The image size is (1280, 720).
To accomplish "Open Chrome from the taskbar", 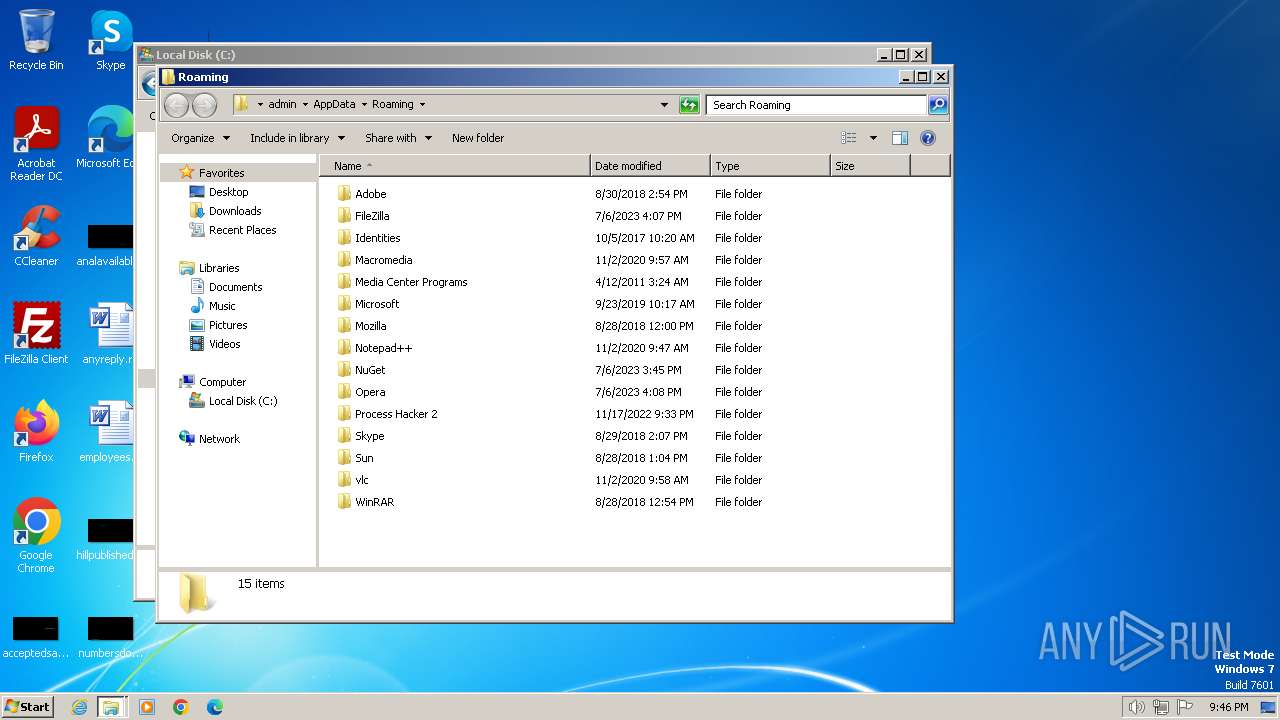I will 181,707.
